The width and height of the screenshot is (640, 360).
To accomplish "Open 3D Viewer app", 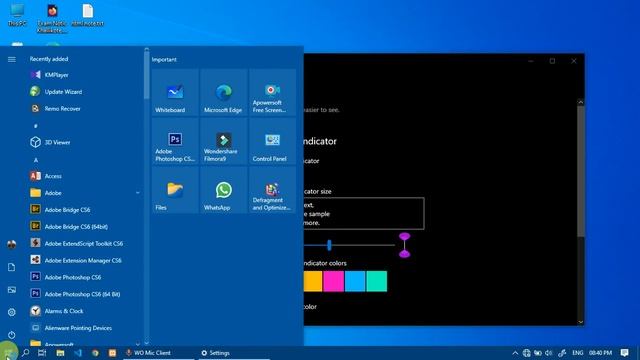I will click(84, 142).
